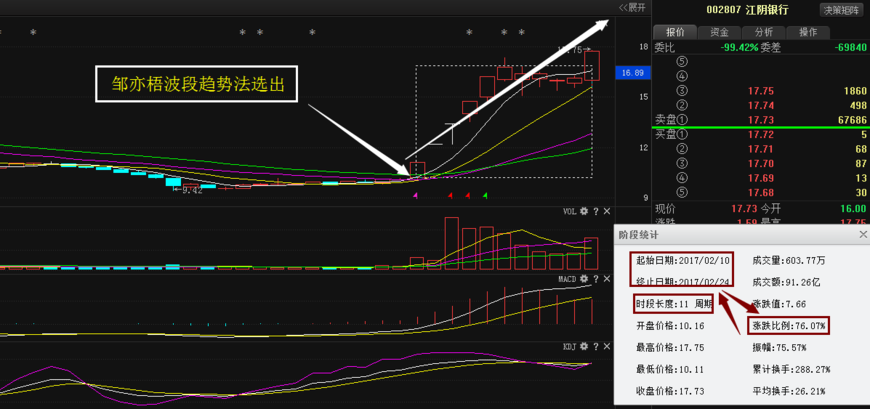Click the green signal marker below candlesticks
The height and width of the screenshot is (409, 870).
[x=485, y=195]
